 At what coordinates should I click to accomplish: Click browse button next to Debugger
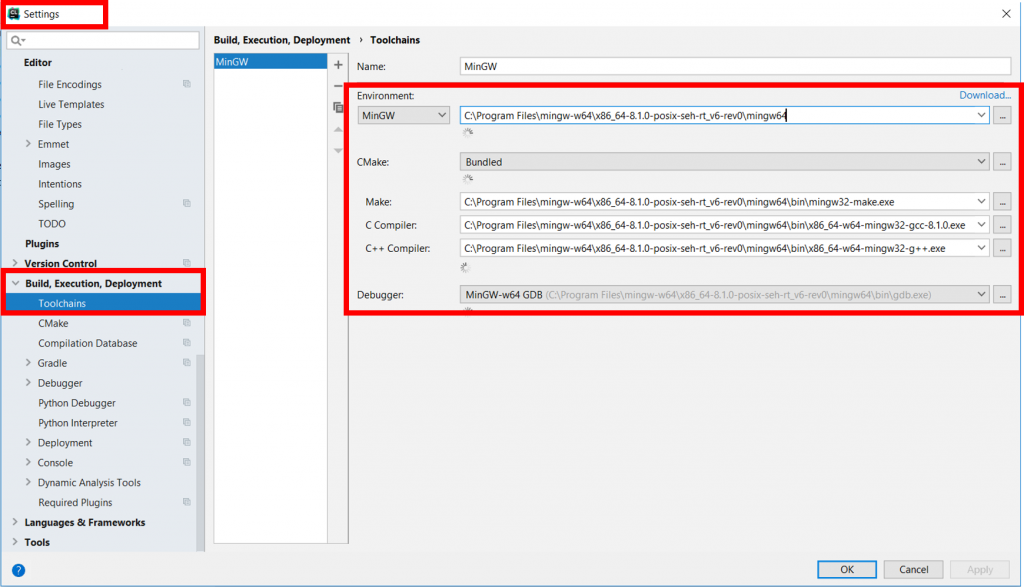[1003, 295]
